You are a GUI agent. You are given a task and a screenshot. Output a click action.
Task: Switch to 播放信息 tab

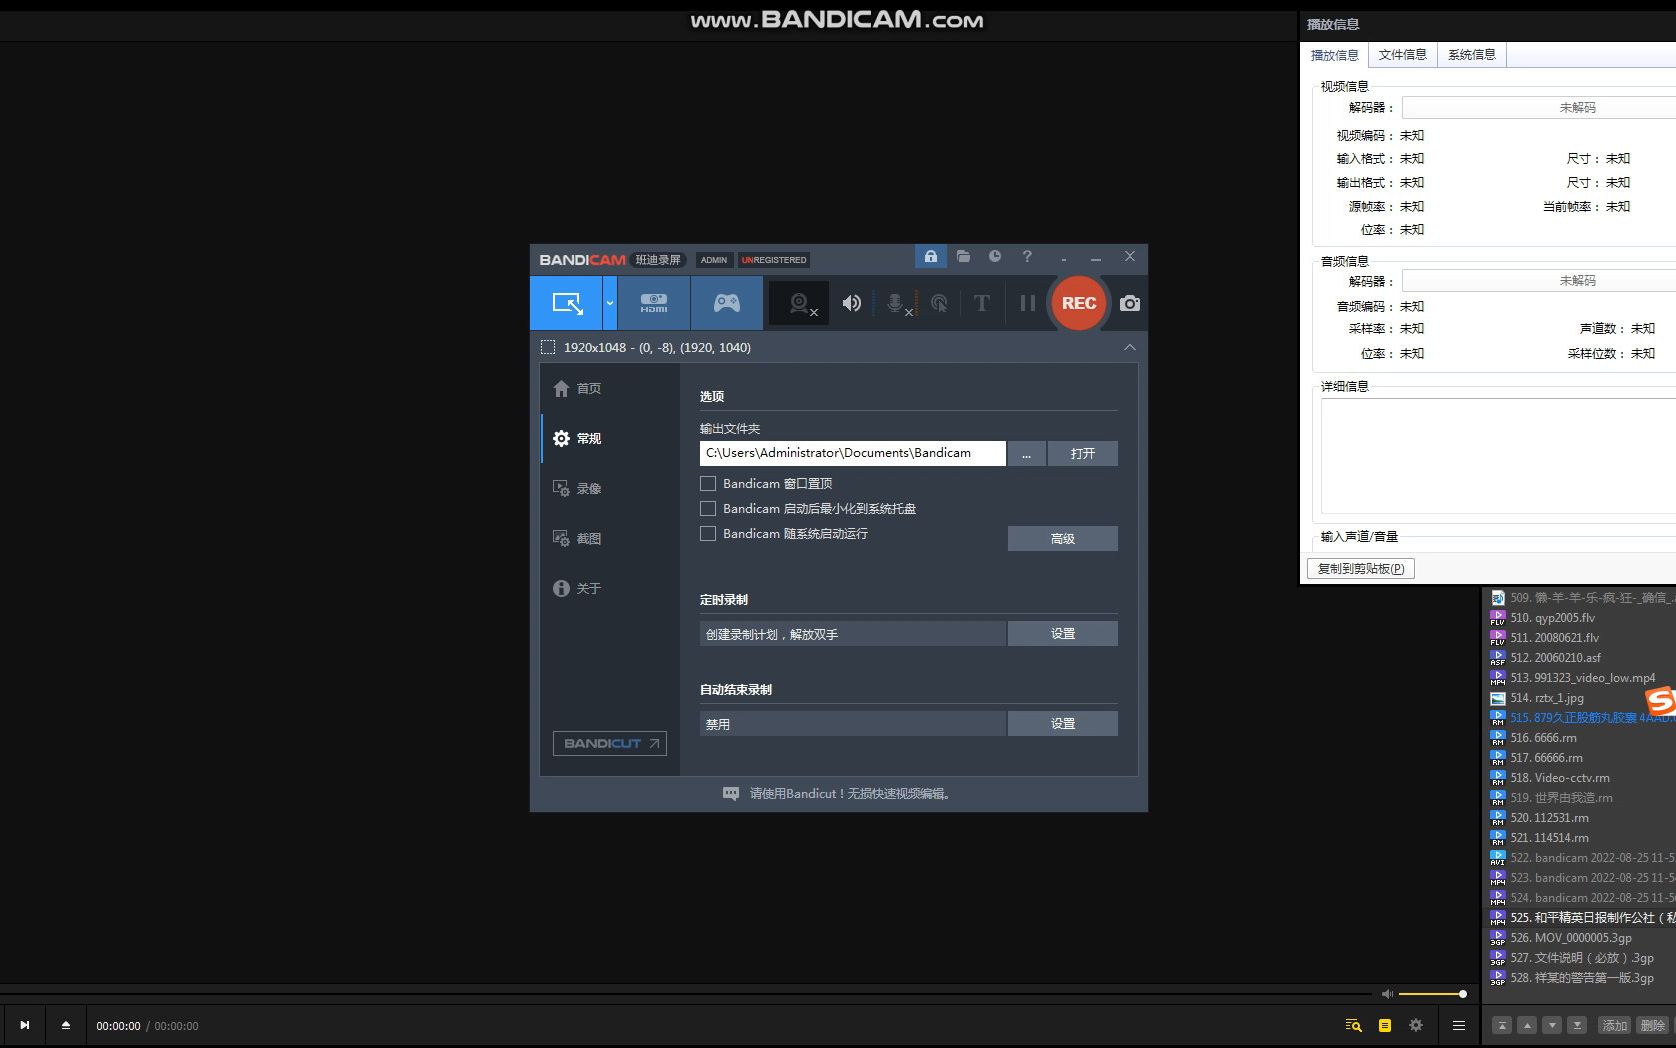pos(1335,55)
